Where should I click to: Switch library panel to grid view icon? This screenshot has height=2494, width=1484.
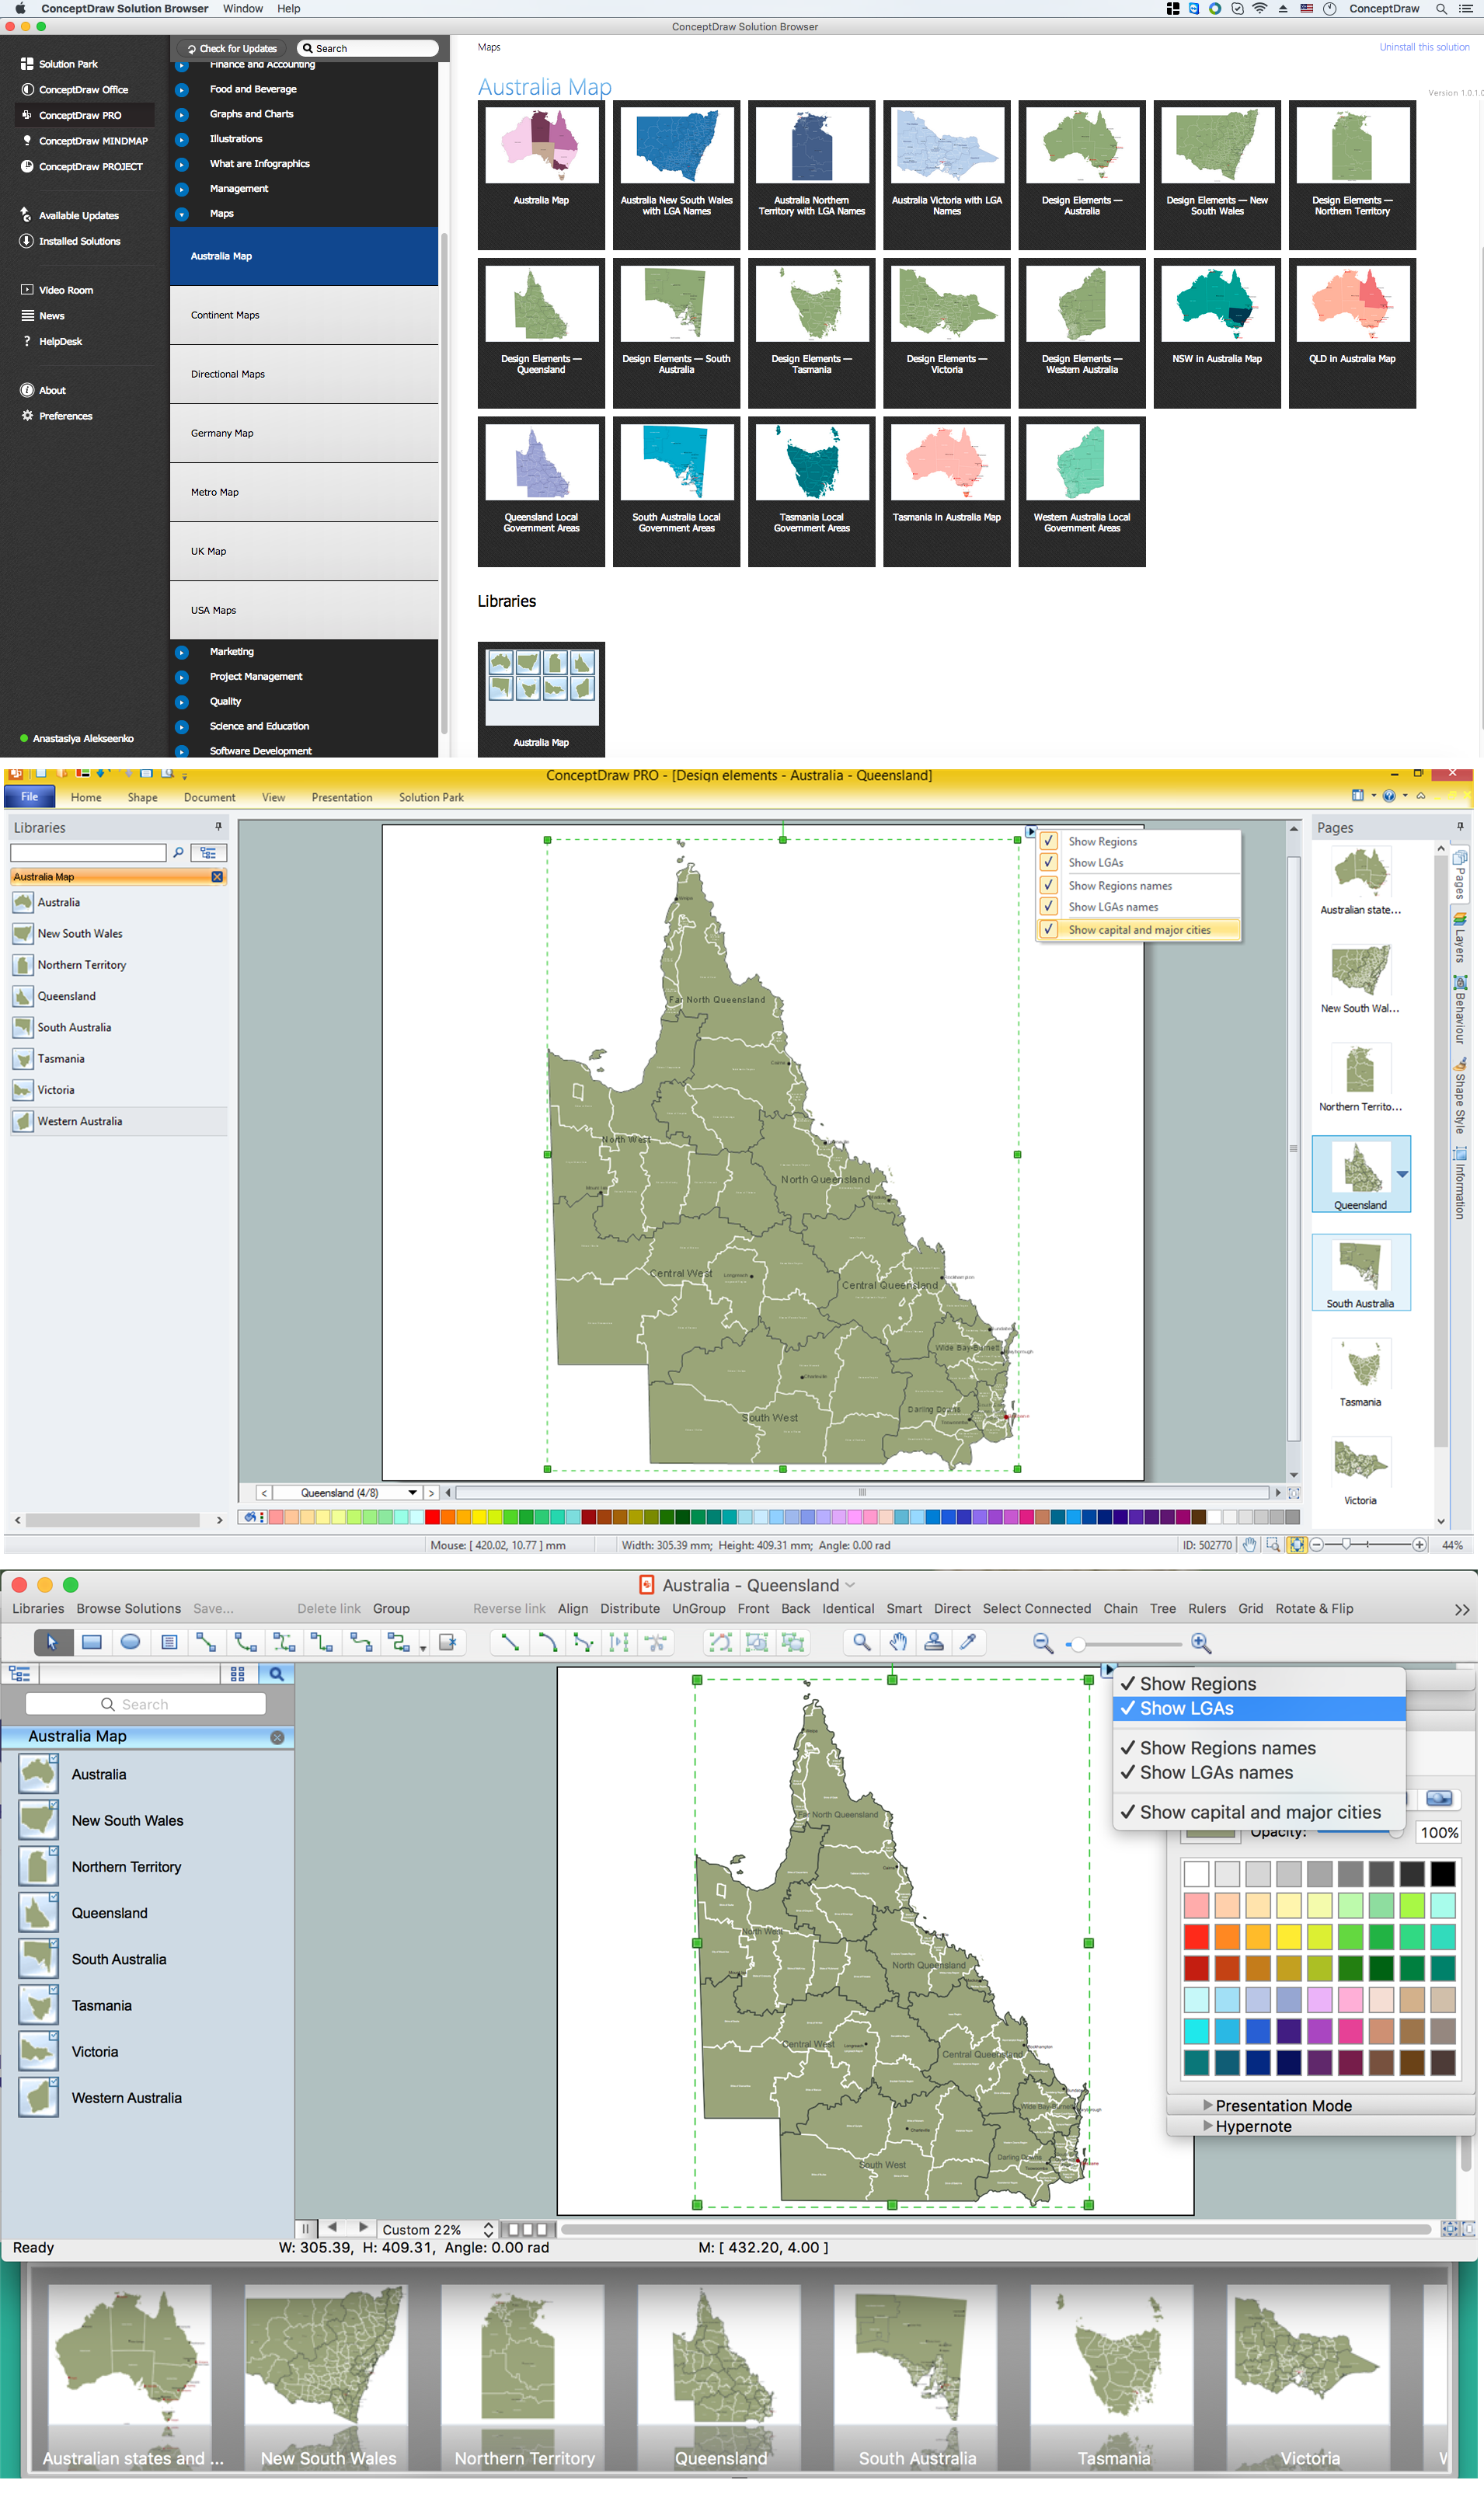238,1674
